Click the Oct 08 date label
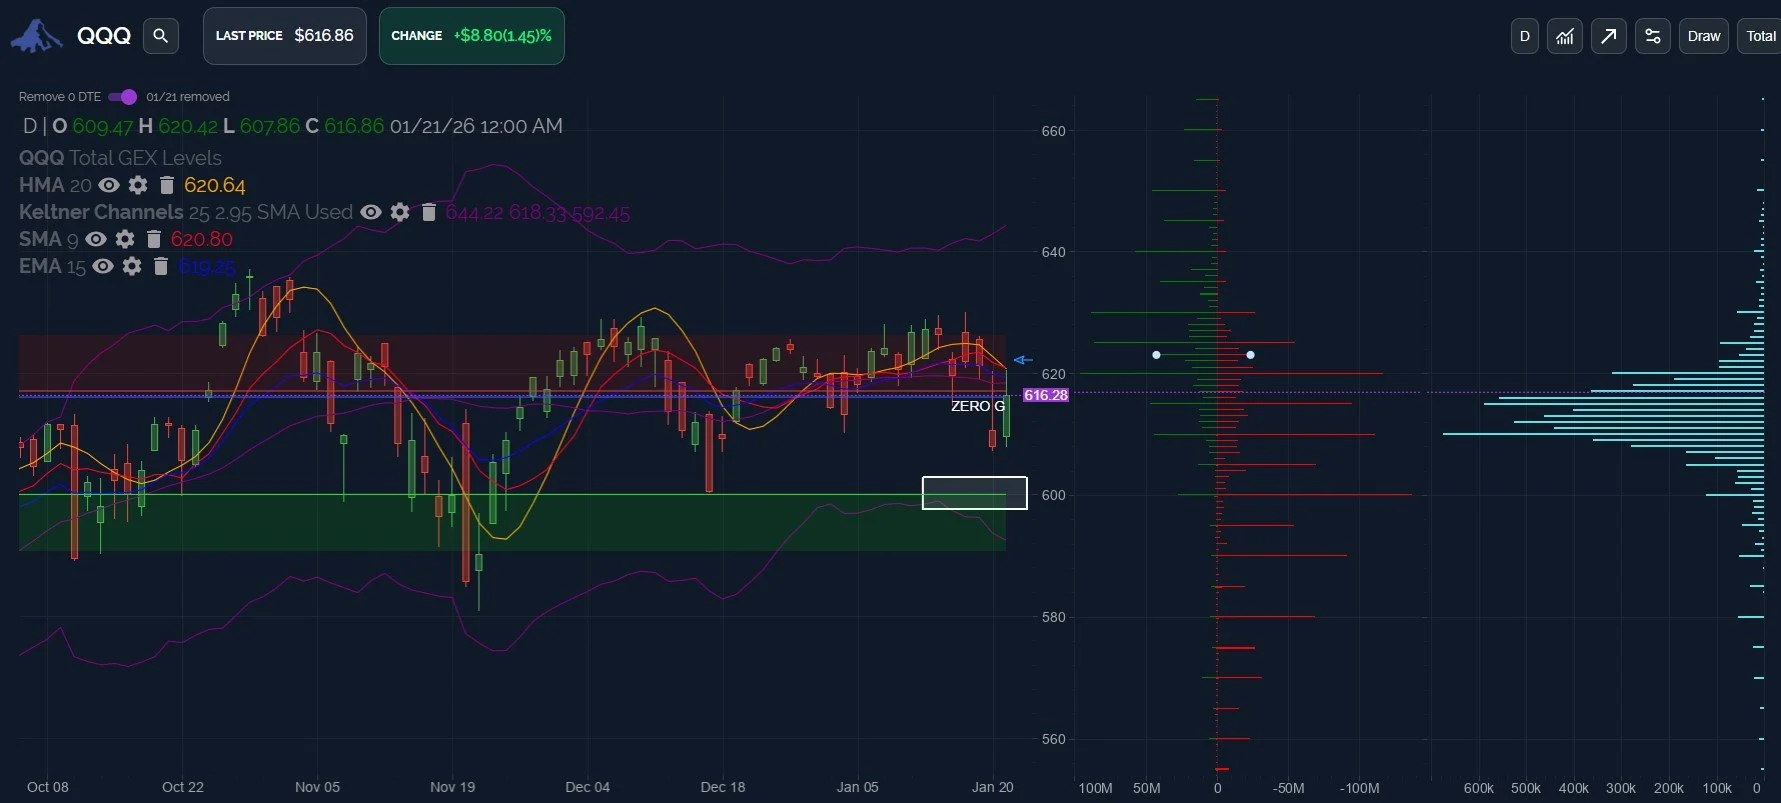 tap(48, 787)
